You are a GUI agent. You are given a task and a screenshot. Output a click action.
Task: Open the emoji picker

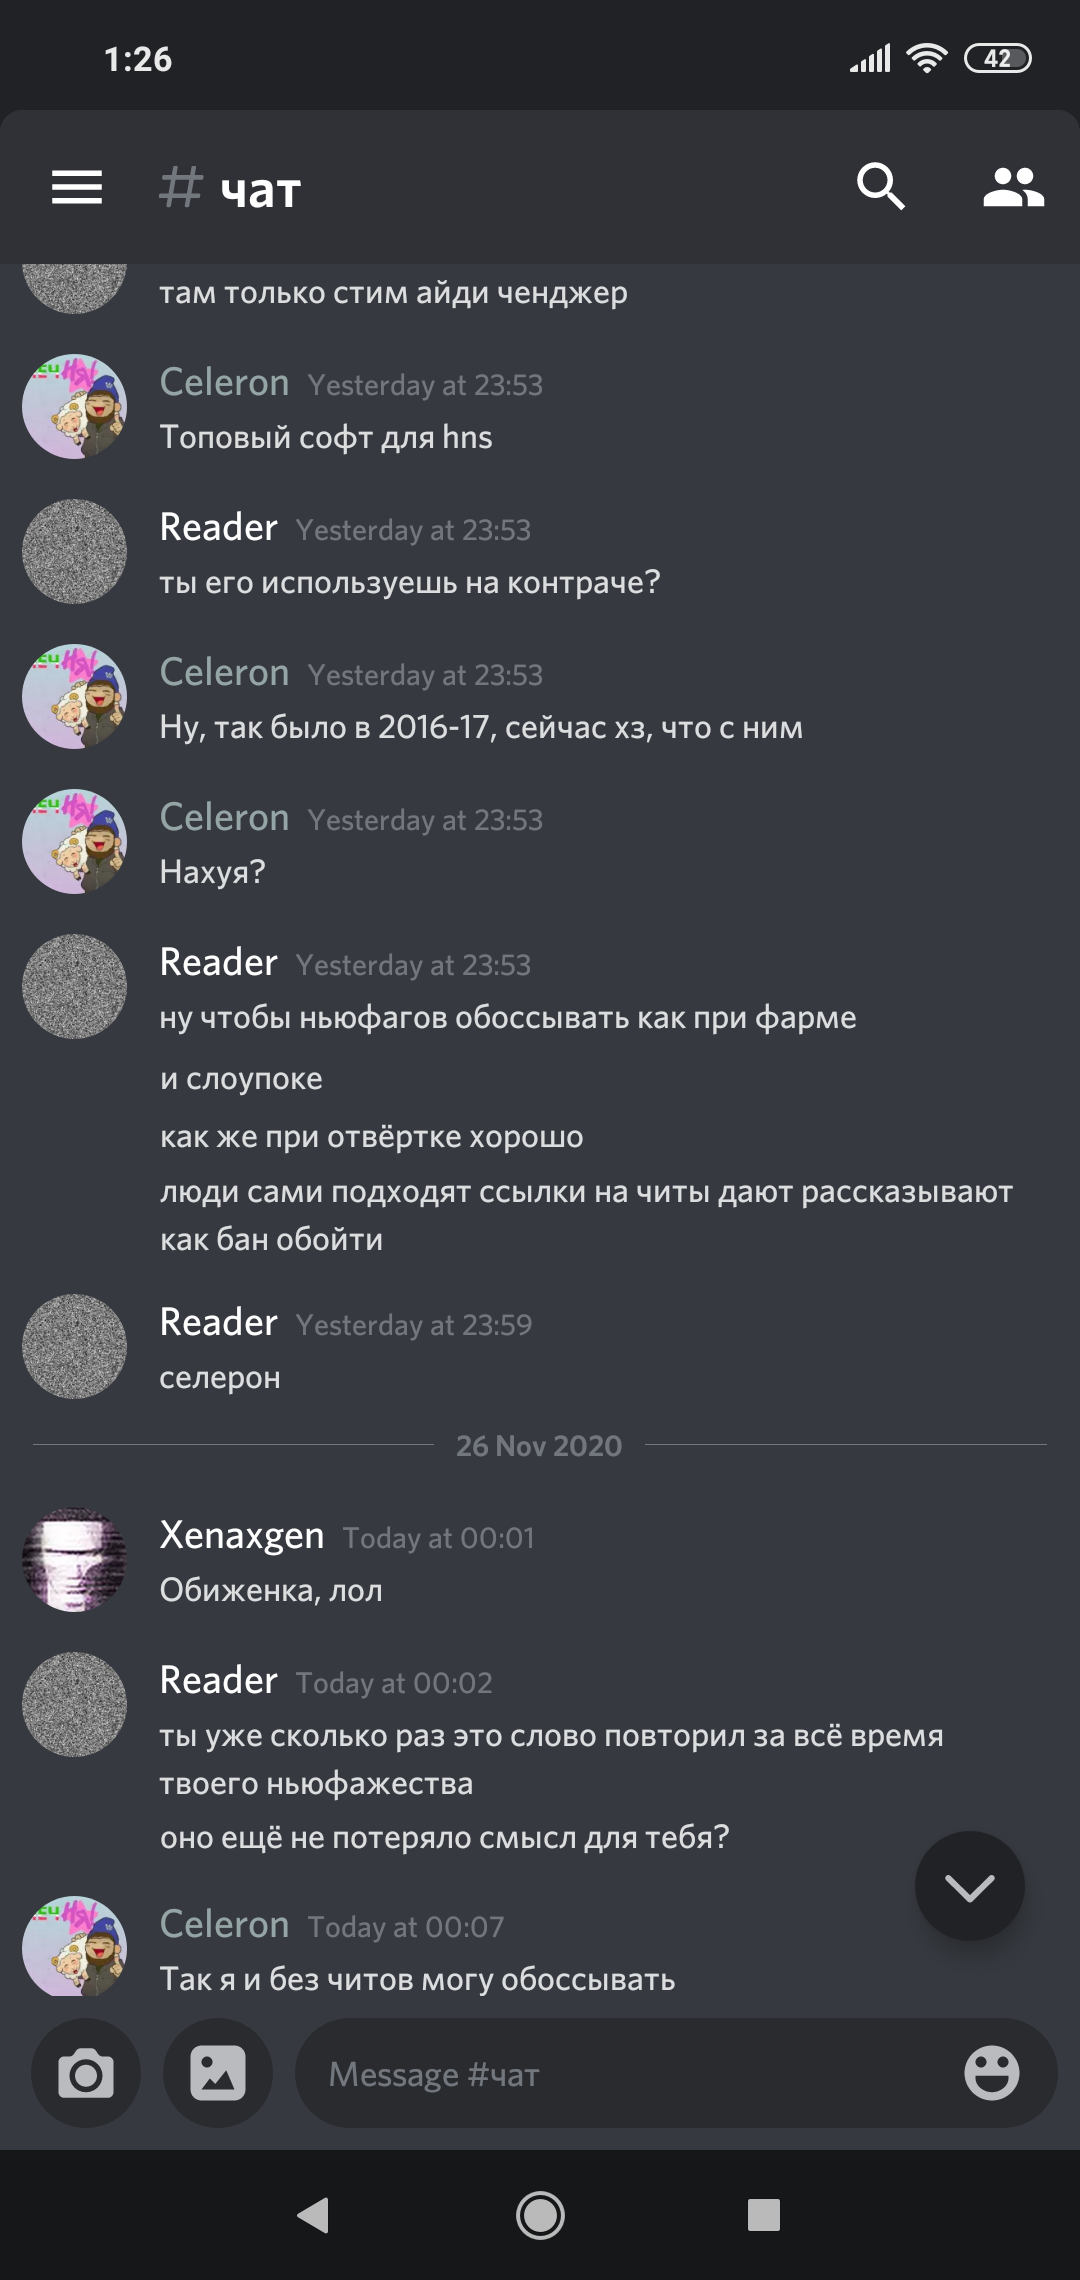coord(991,2072)
